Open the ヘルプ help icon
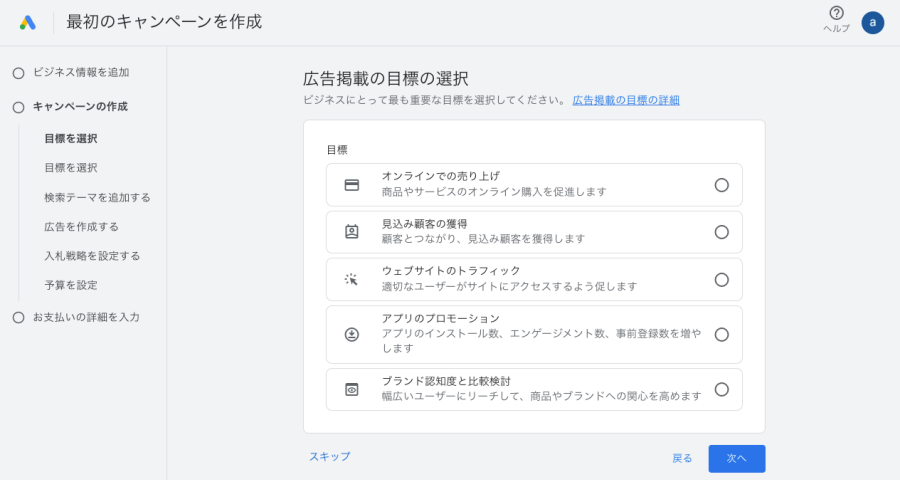 coord(836,13)
